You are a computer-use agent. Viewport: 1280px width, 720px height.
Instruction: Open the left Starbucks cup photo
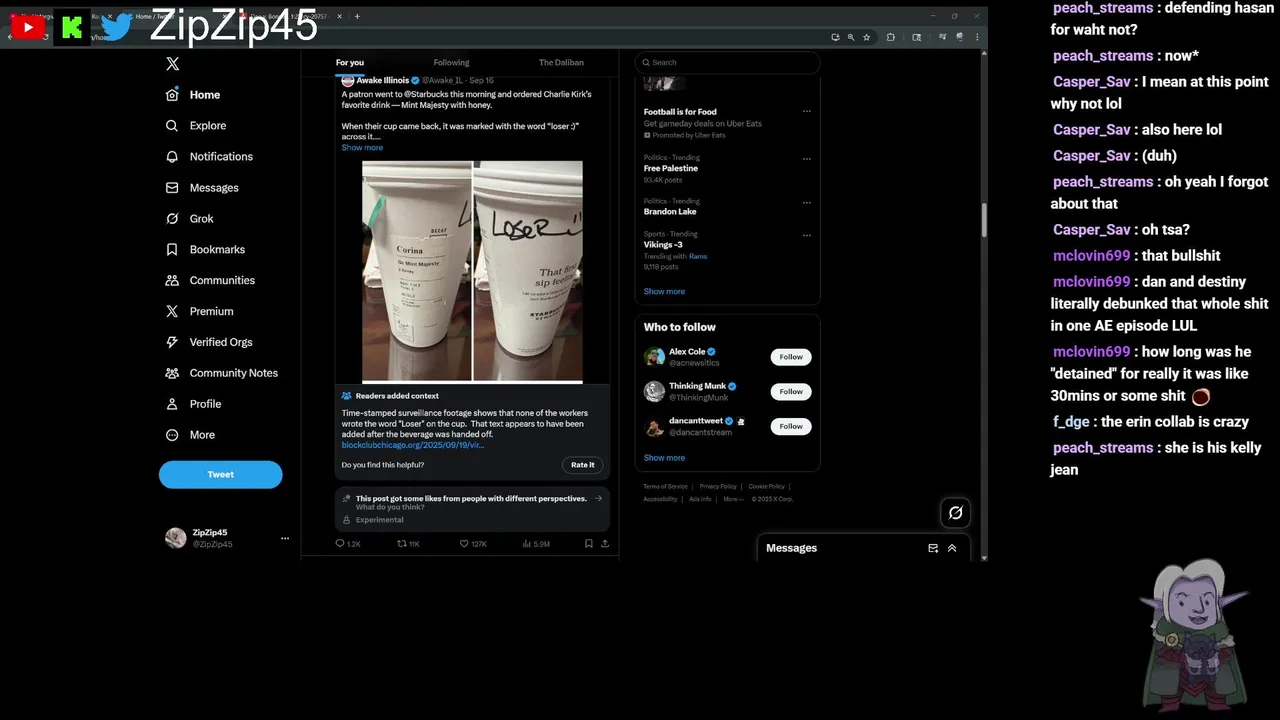click(x=417, y=271)
